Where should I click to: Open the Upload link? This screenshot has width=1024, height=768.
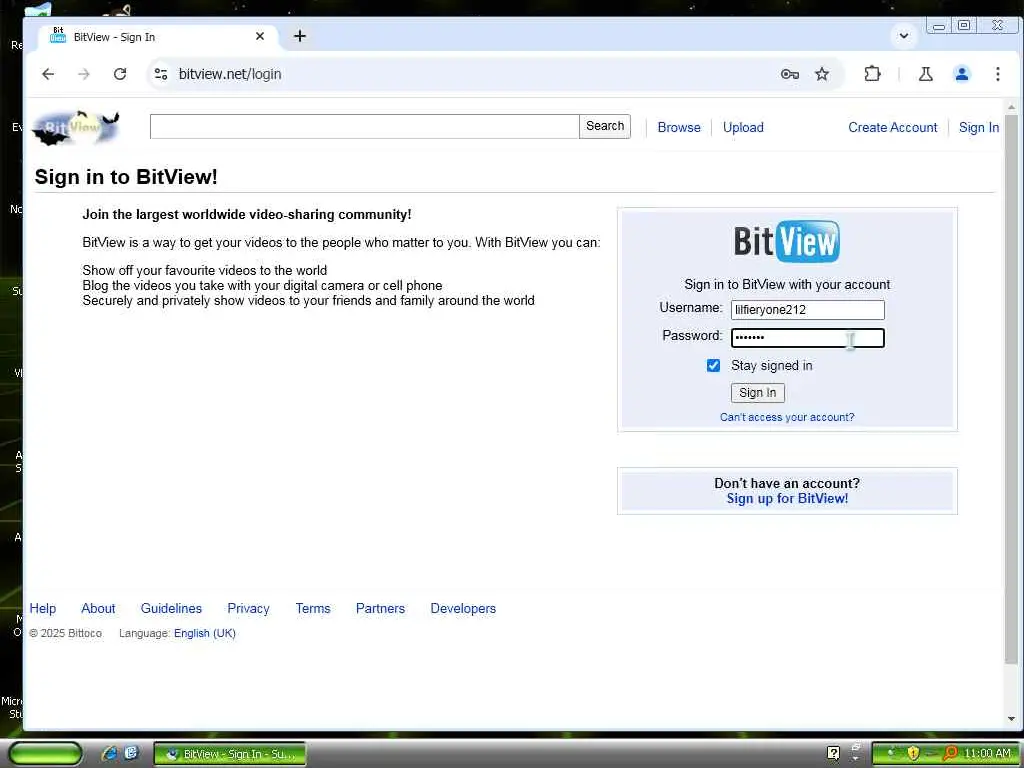pyautogui.click(x=743, y=127)
